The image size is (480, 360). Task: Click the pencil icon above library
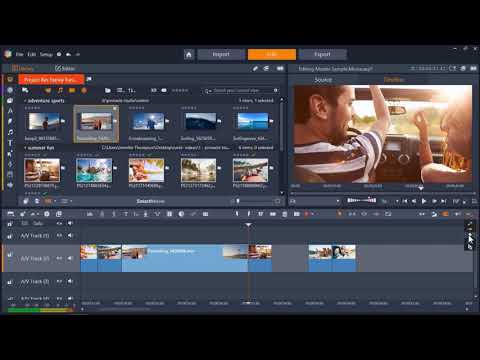click(x=255, y=68)
